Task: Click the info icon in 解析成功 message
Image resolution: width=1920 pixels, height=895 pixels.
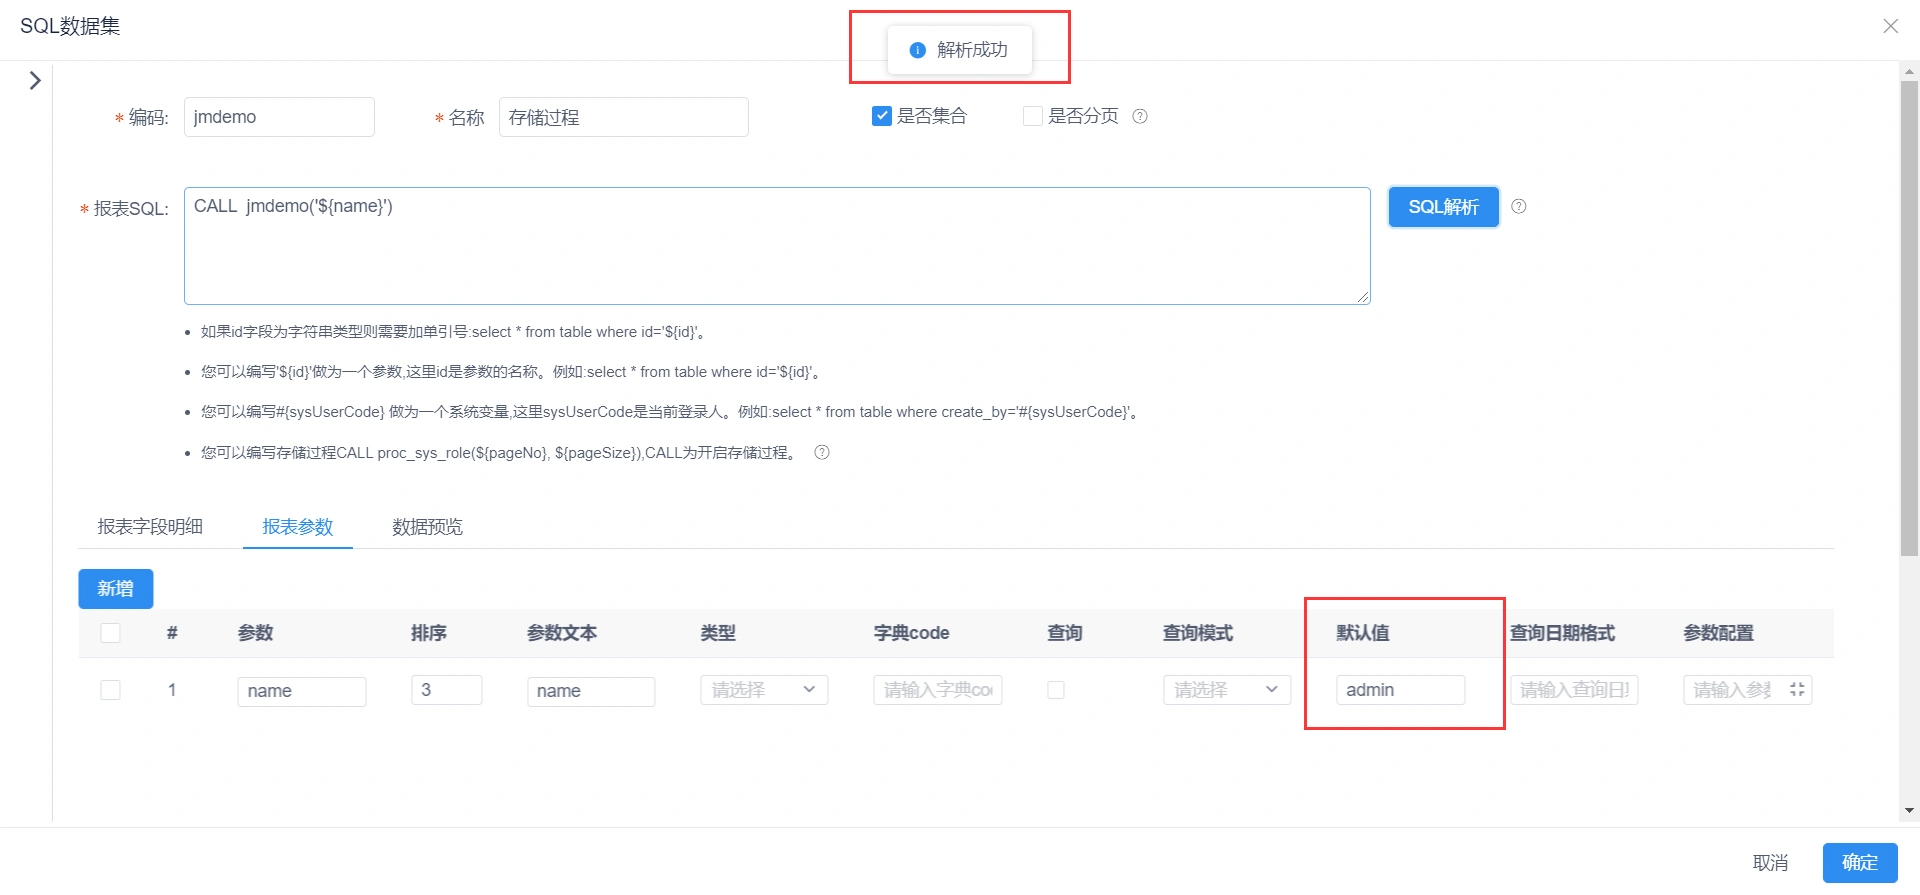Action: tap(917, 50)
